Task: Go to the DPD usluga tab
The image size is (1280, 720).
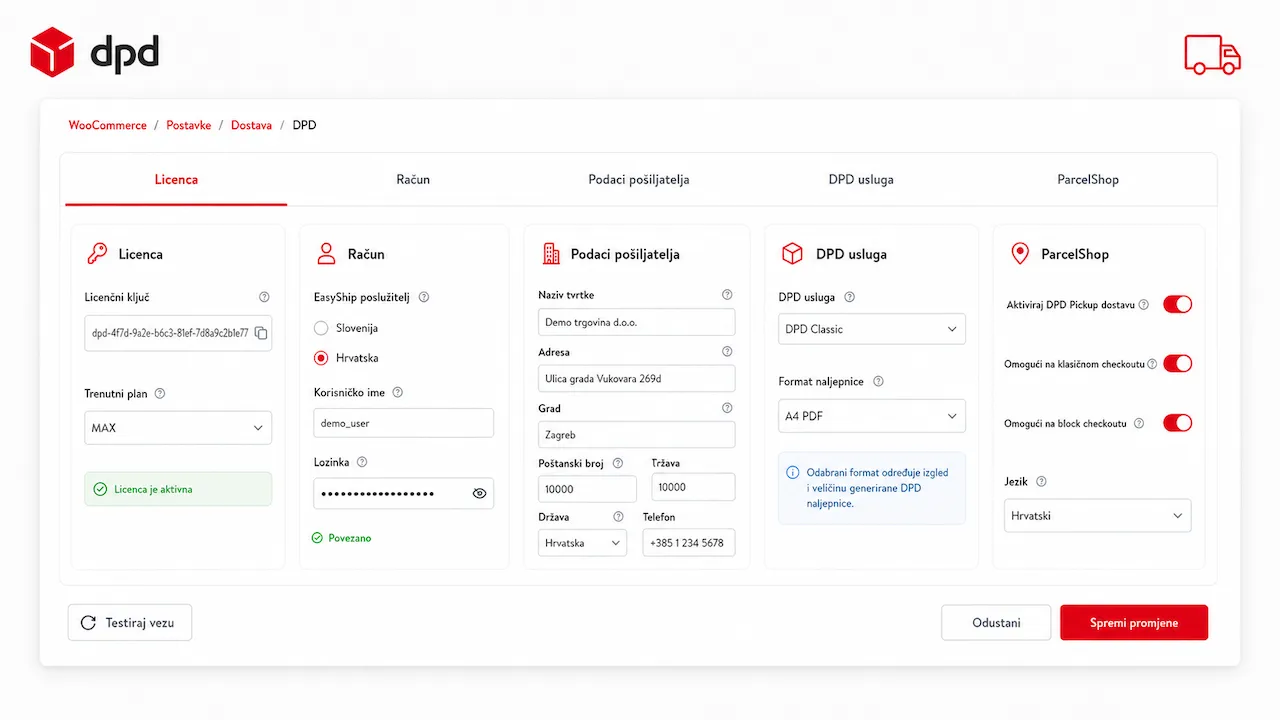Action: (861, 180)
